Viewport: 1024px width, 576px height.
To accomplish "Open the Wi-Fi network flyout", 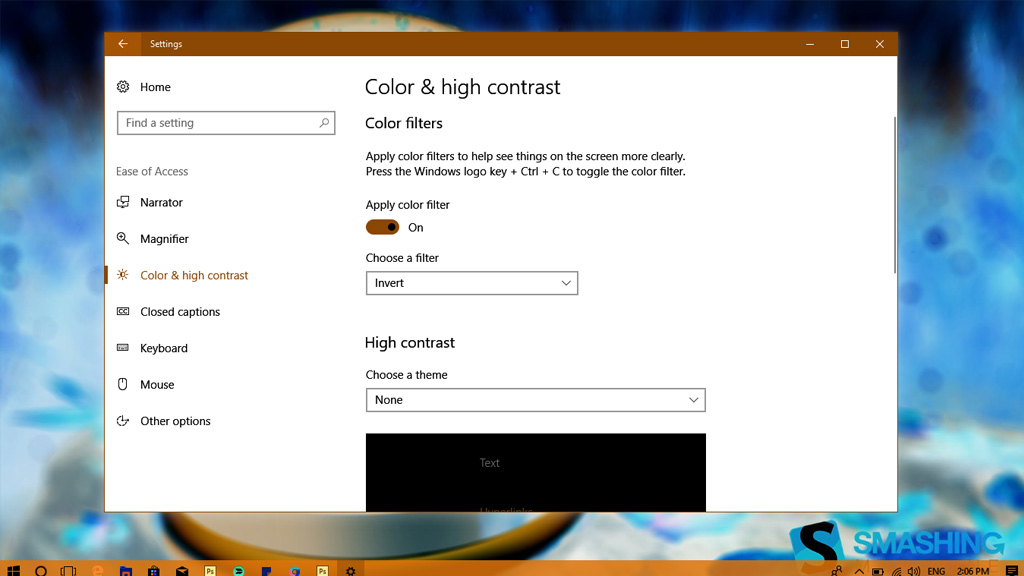I will tap(897, 571).
